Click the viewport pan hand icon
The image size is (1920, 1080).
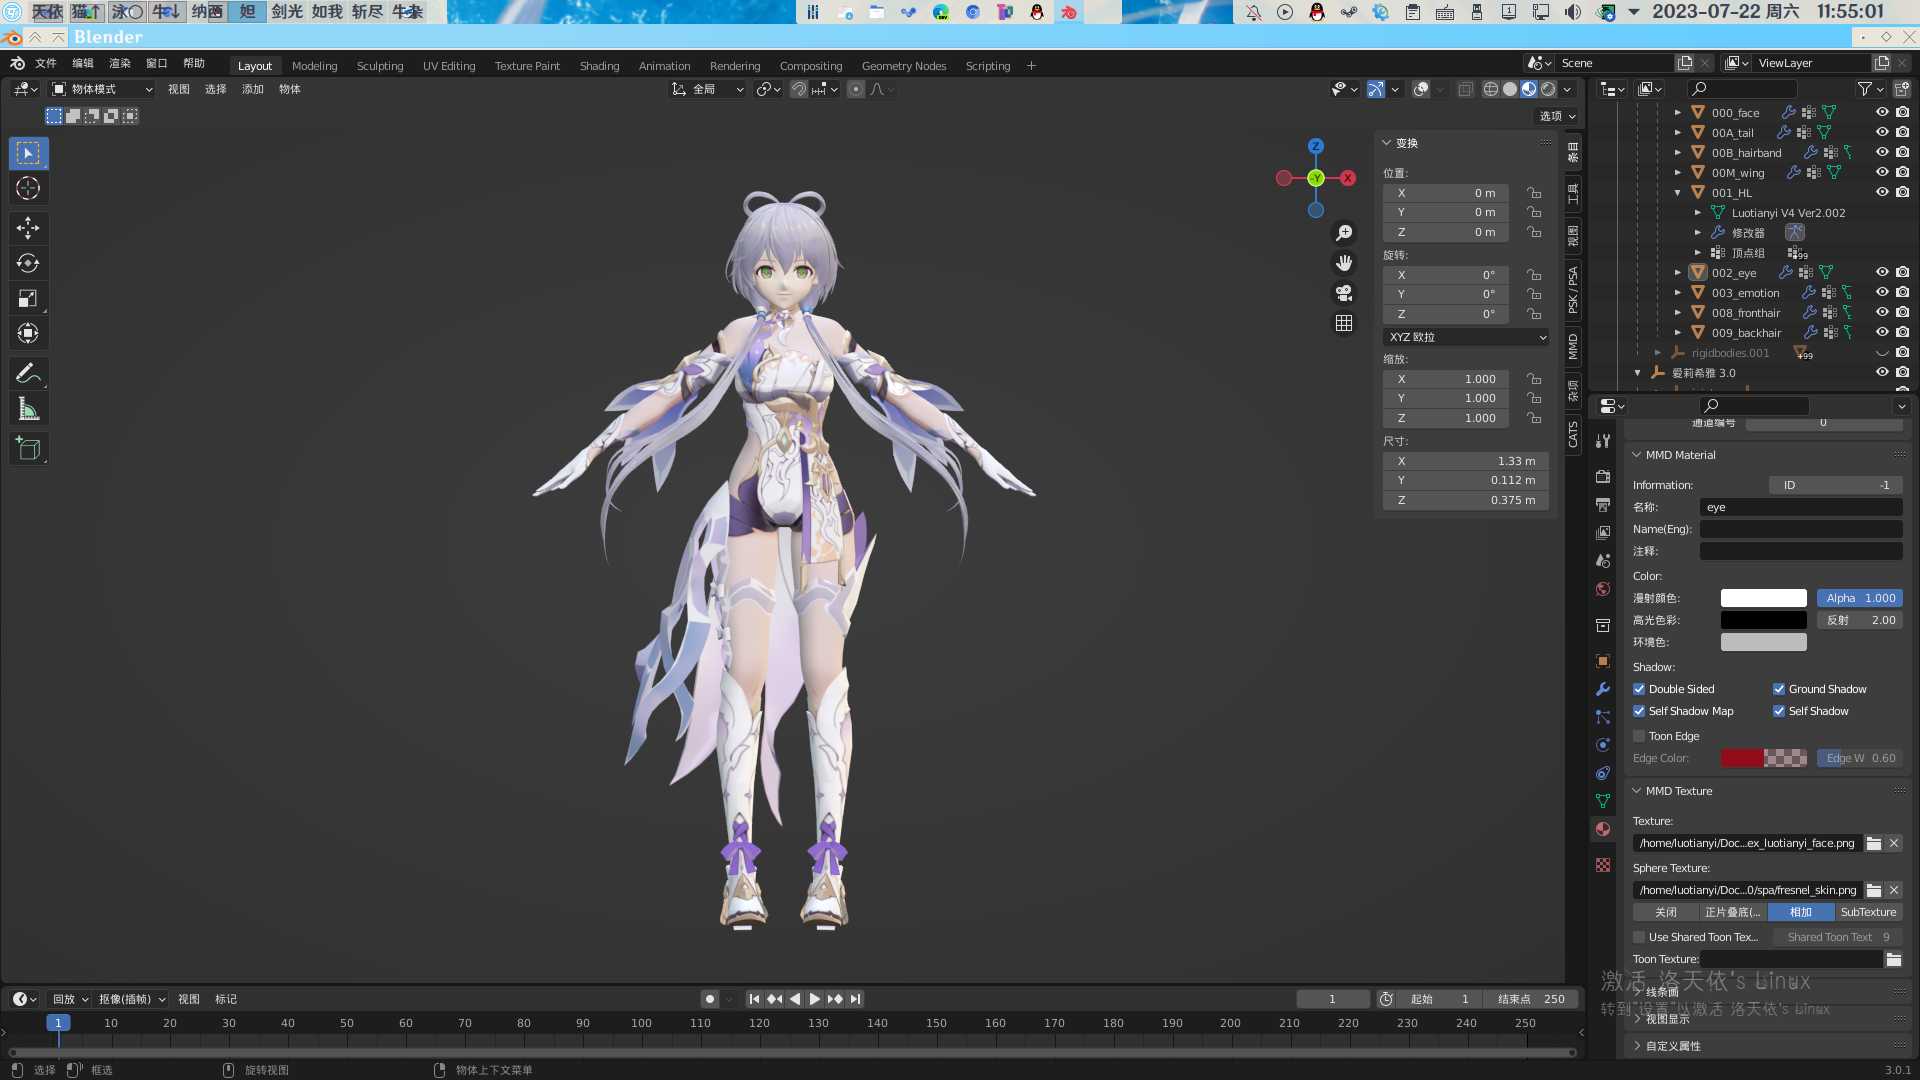(x=1344, y=263)
